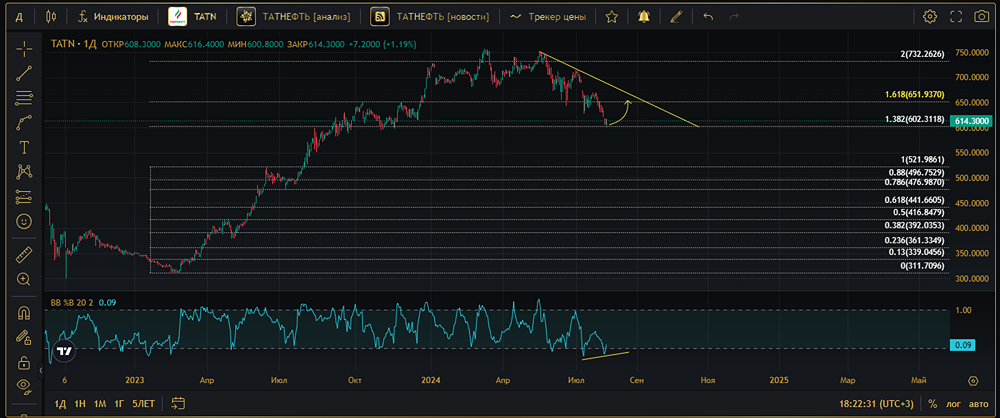
Task: Open price axis settings gear at bottom right
Action: pos(973,381)
